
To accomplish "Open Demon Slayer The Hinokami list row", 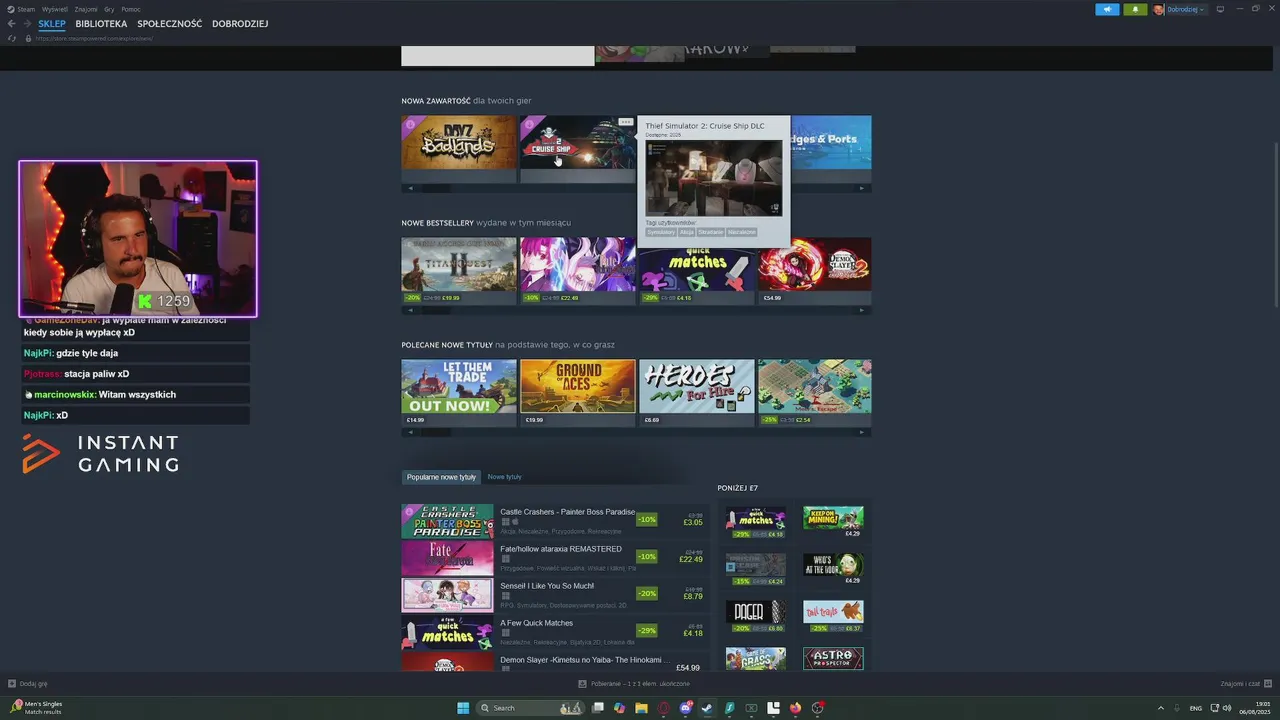I will click(555, 662).
